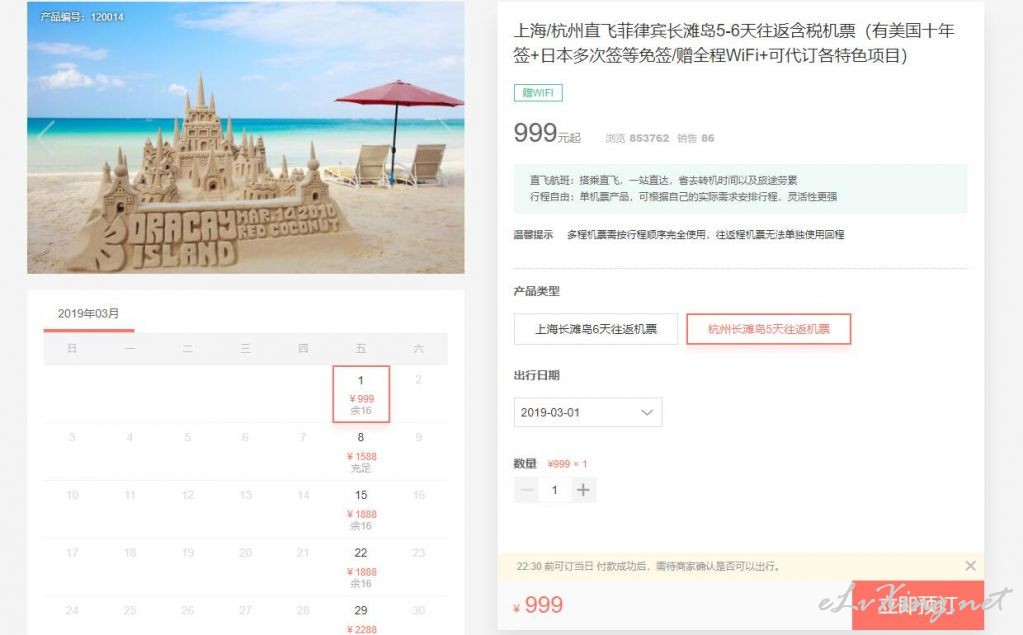Open the 2019年03月 calendar tab
Image resolution: width=1023 pixels, height=635 pixels.
click(89, 314)
